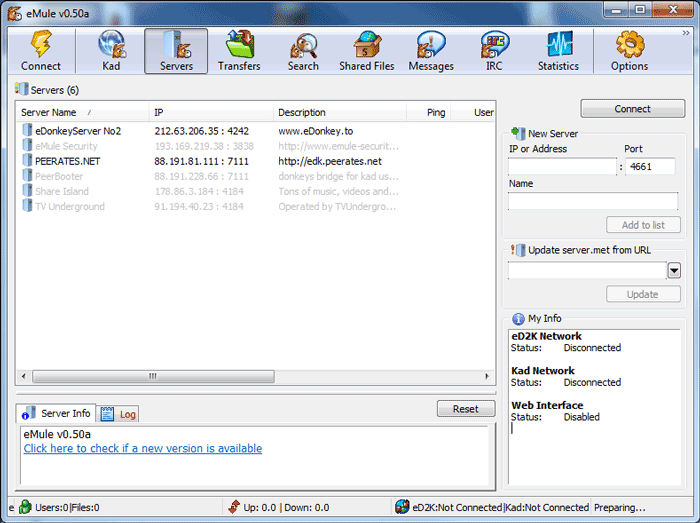Click eD2K:Not Connected status text
This screenshot has width=700, height=523.
tap(457, 507)
